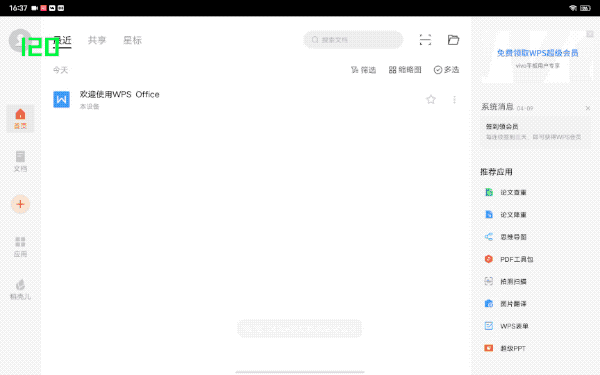Open 拍照扫描 photo scan tool
The height and width of the screenshot is (375, 600).
(x=506, y=282)
